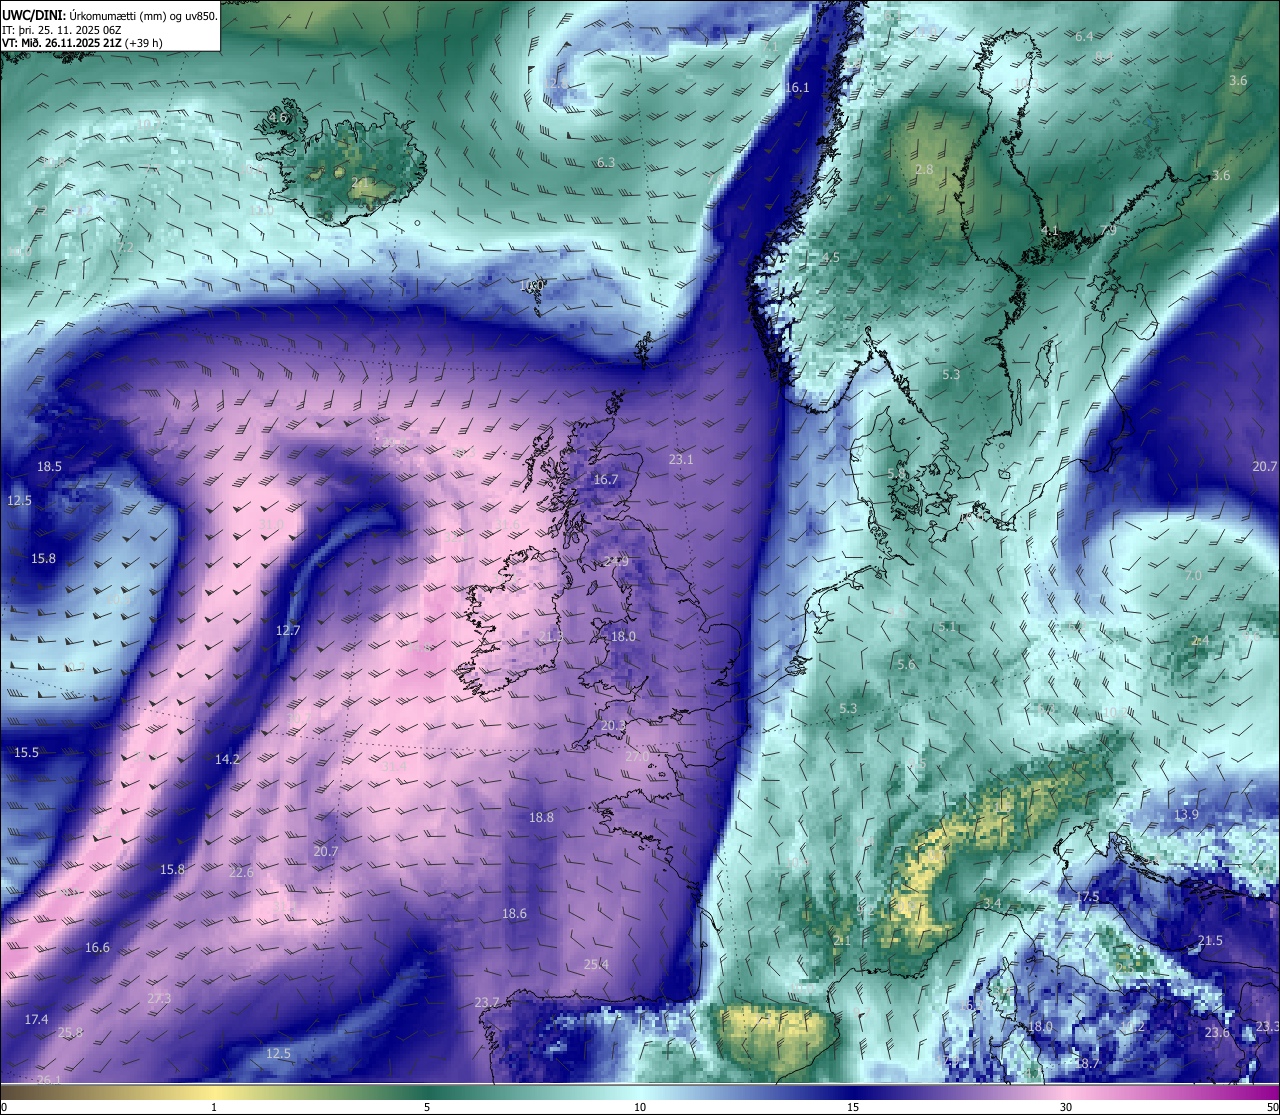Viewport: 1280px width, 1115px height.
Task: Click the 23.1 value in the North Sea
Action: [681, 459]
